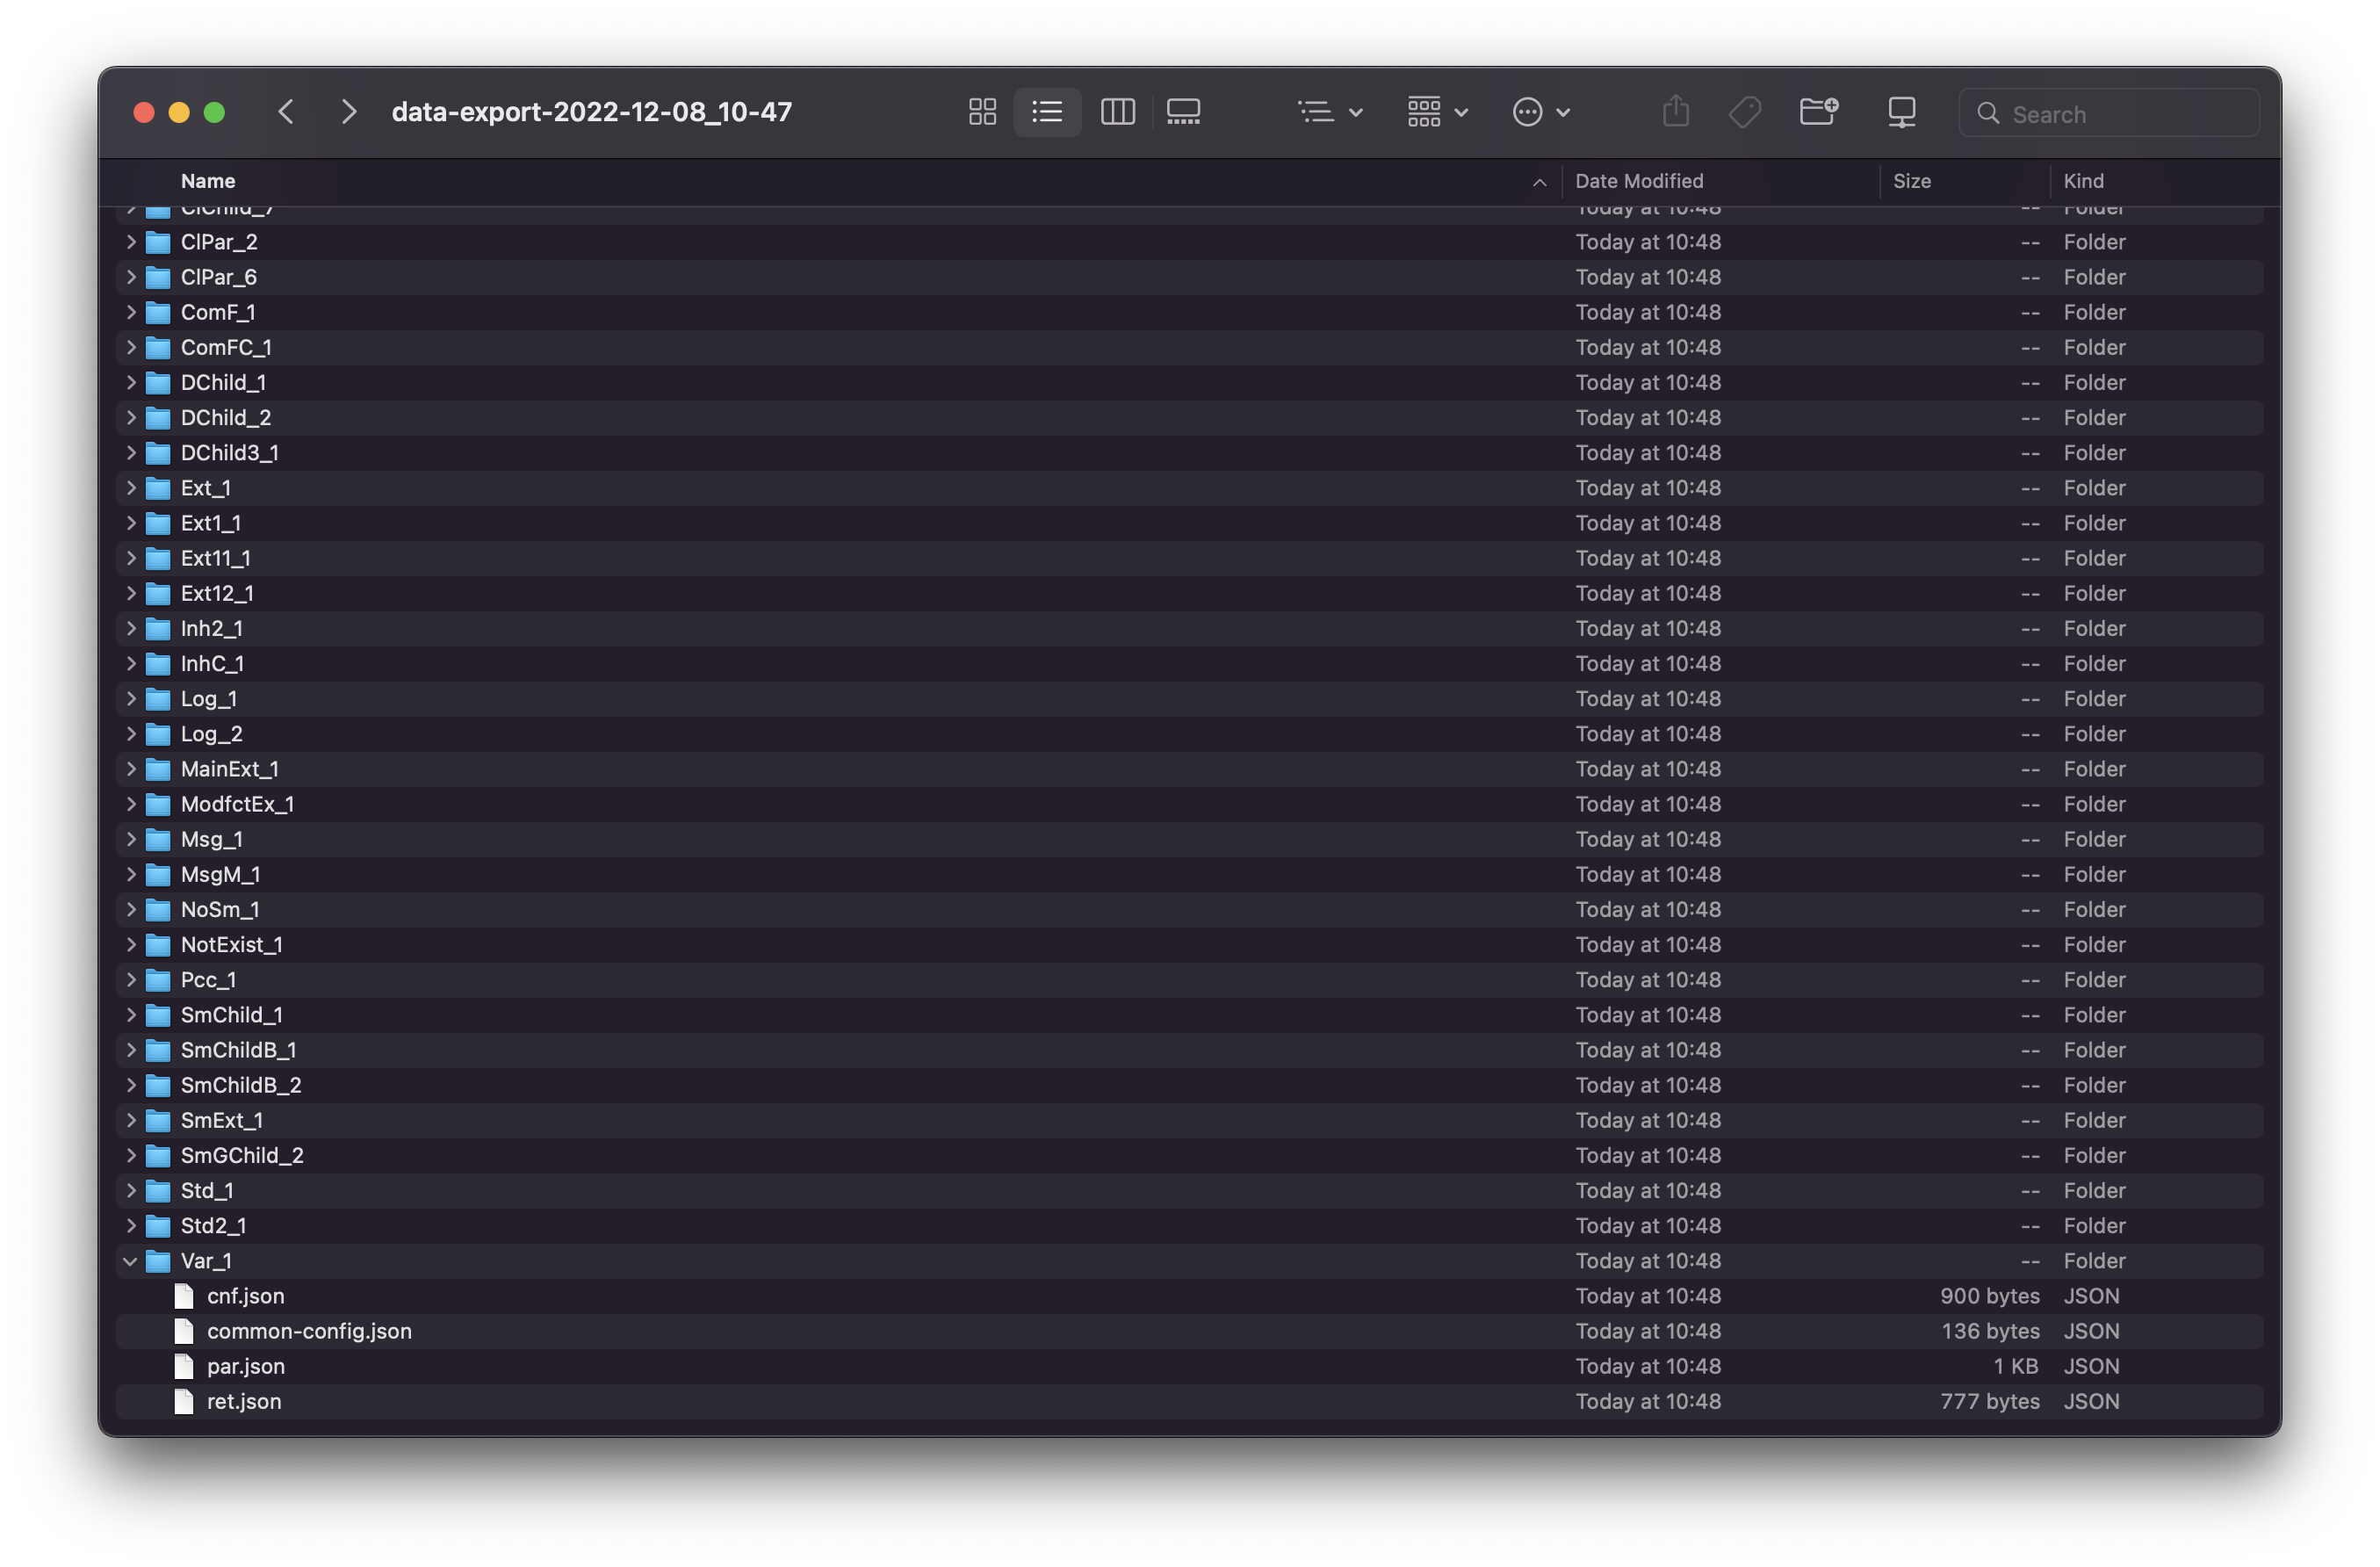Click the New Folder icon
Screen dimensions: 2380x1567
click(1817, 112)
